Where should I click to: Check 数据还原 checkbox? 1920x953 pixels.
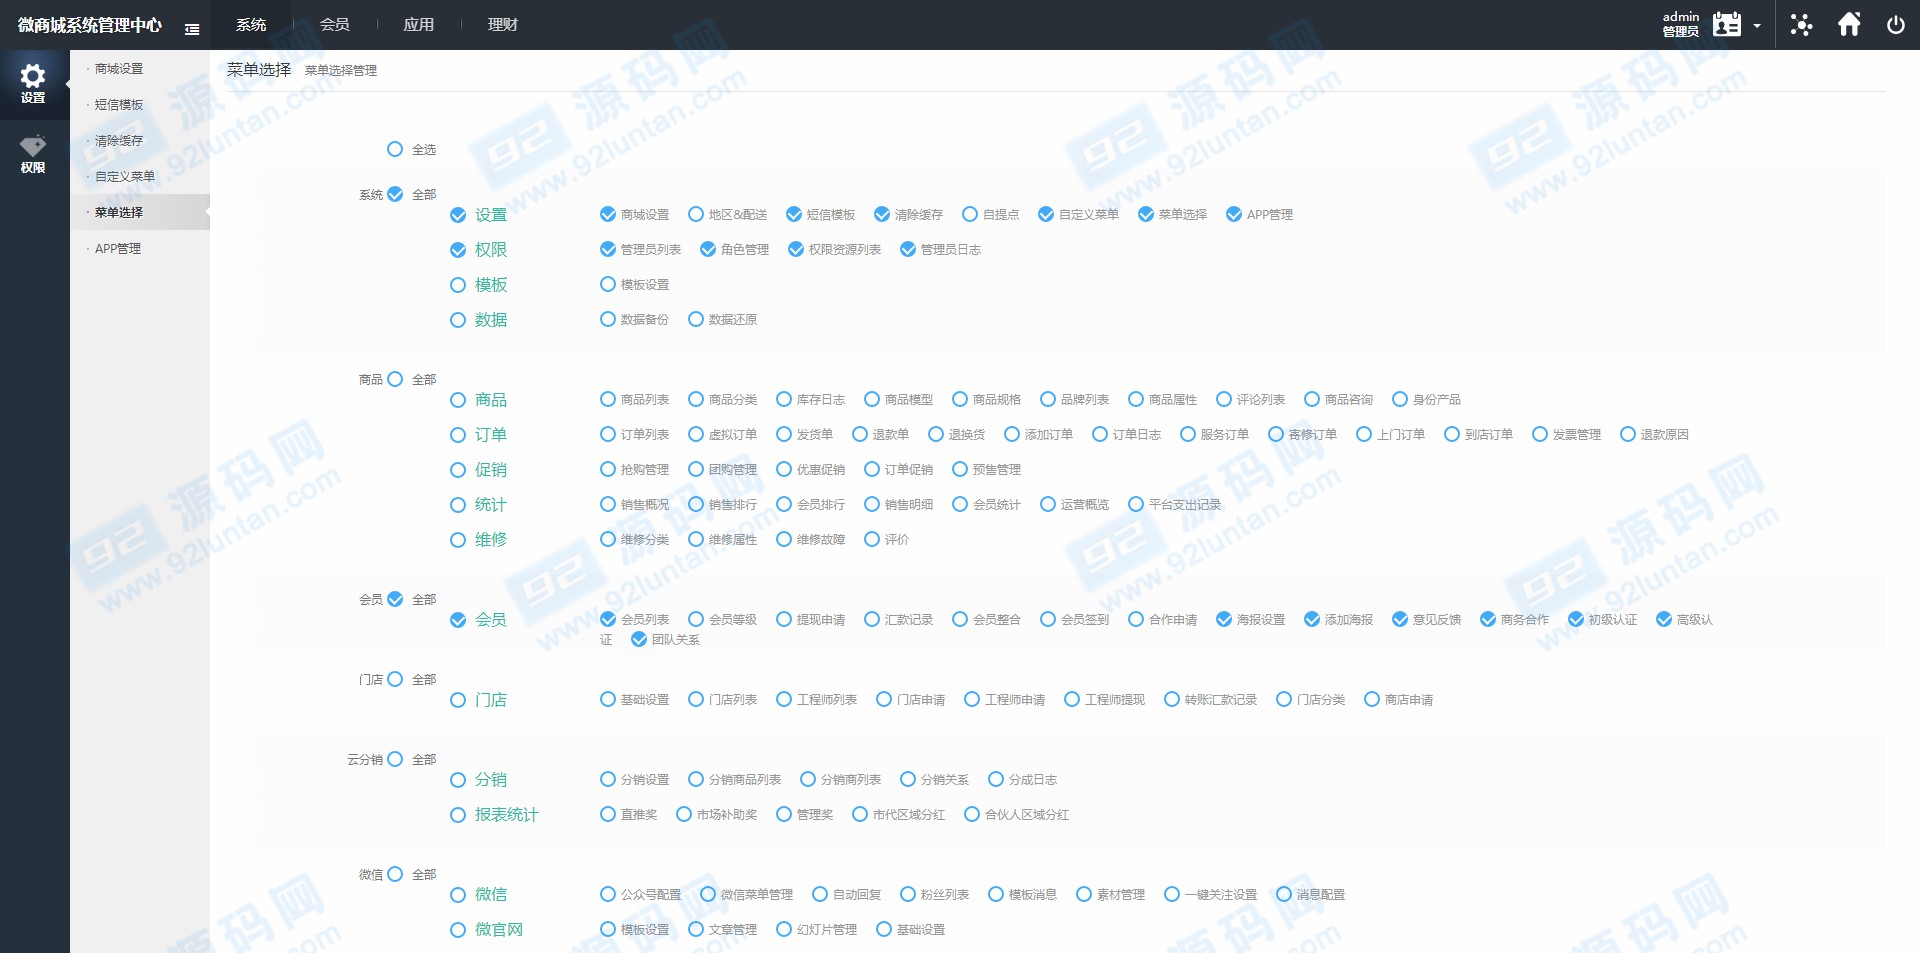click(696, 320)
